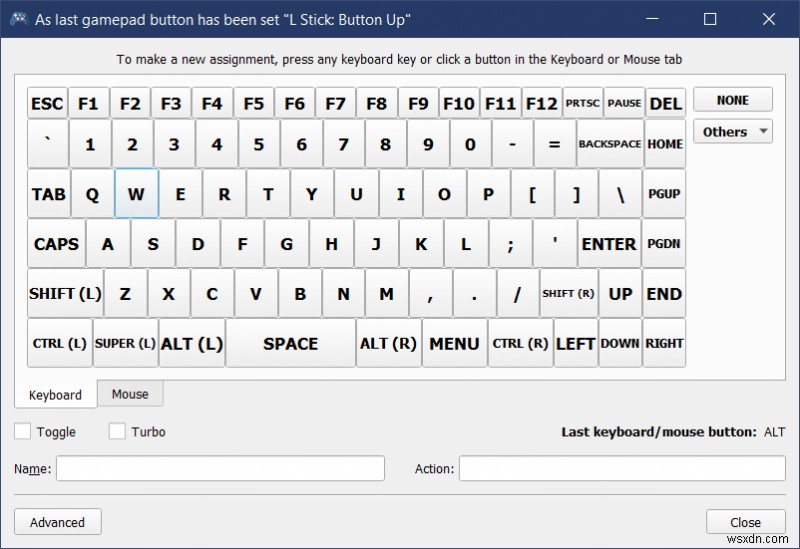This screenshot has width=800, height=549.
Task: Assign the MENU key
Action: pos(455,343)
